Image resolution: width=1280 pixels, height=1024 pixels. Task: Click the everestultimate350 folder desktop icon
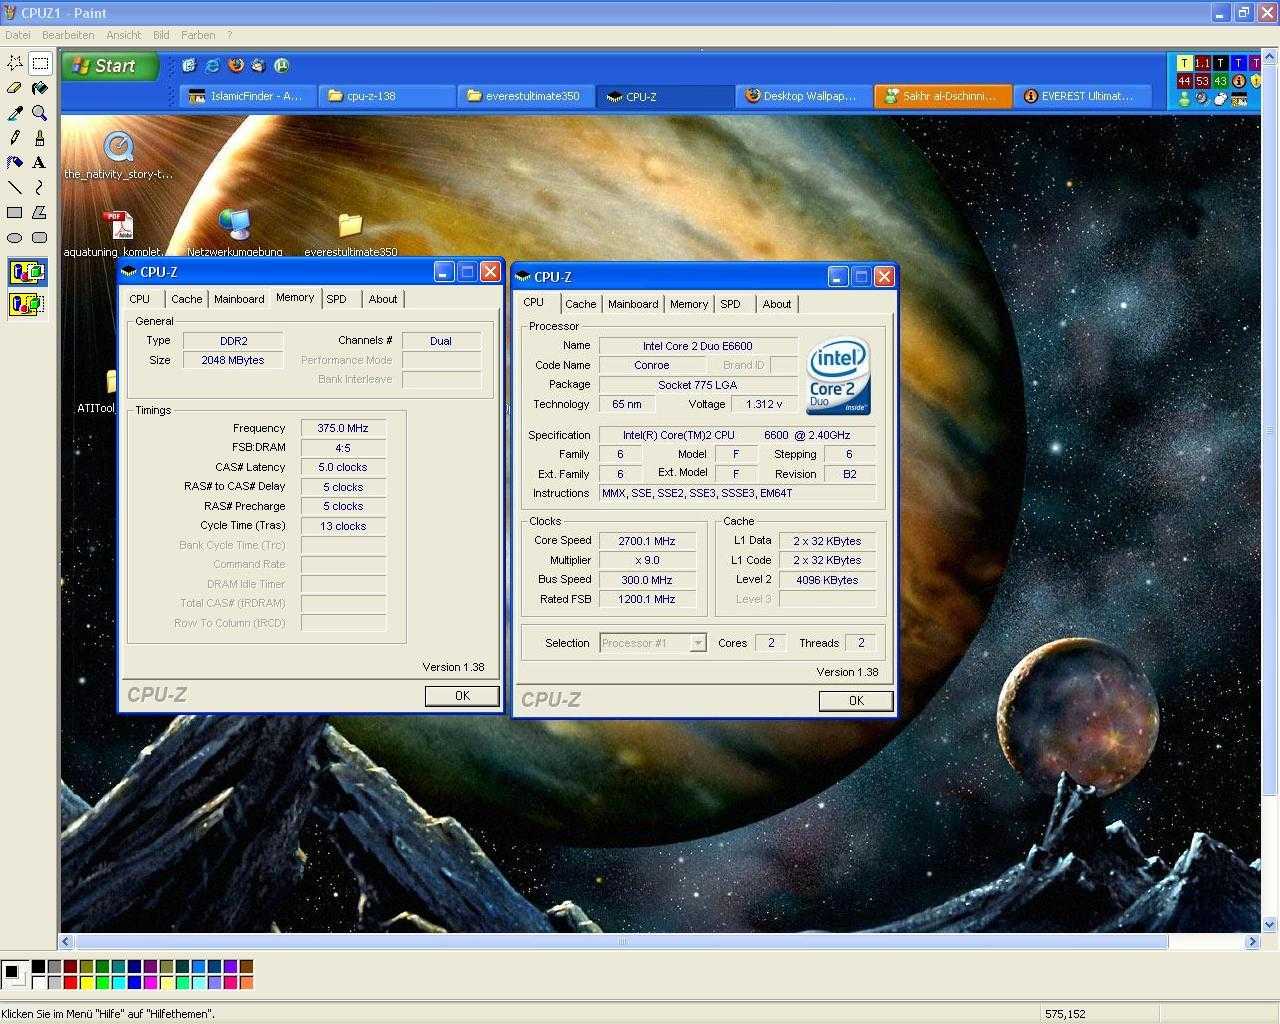pos(350,233)
